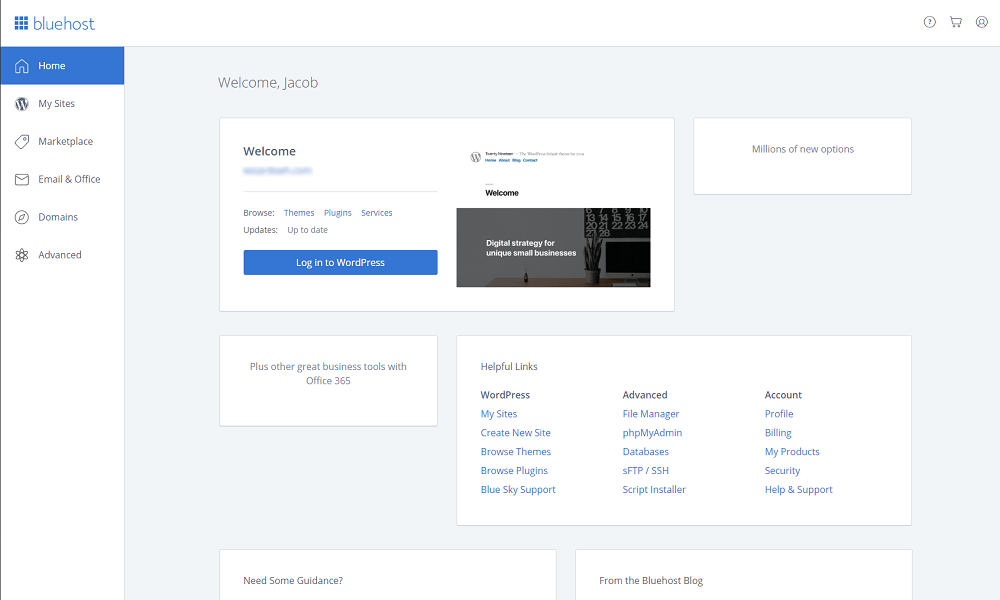Open the Browse Themes helpful link

(516, 451)
